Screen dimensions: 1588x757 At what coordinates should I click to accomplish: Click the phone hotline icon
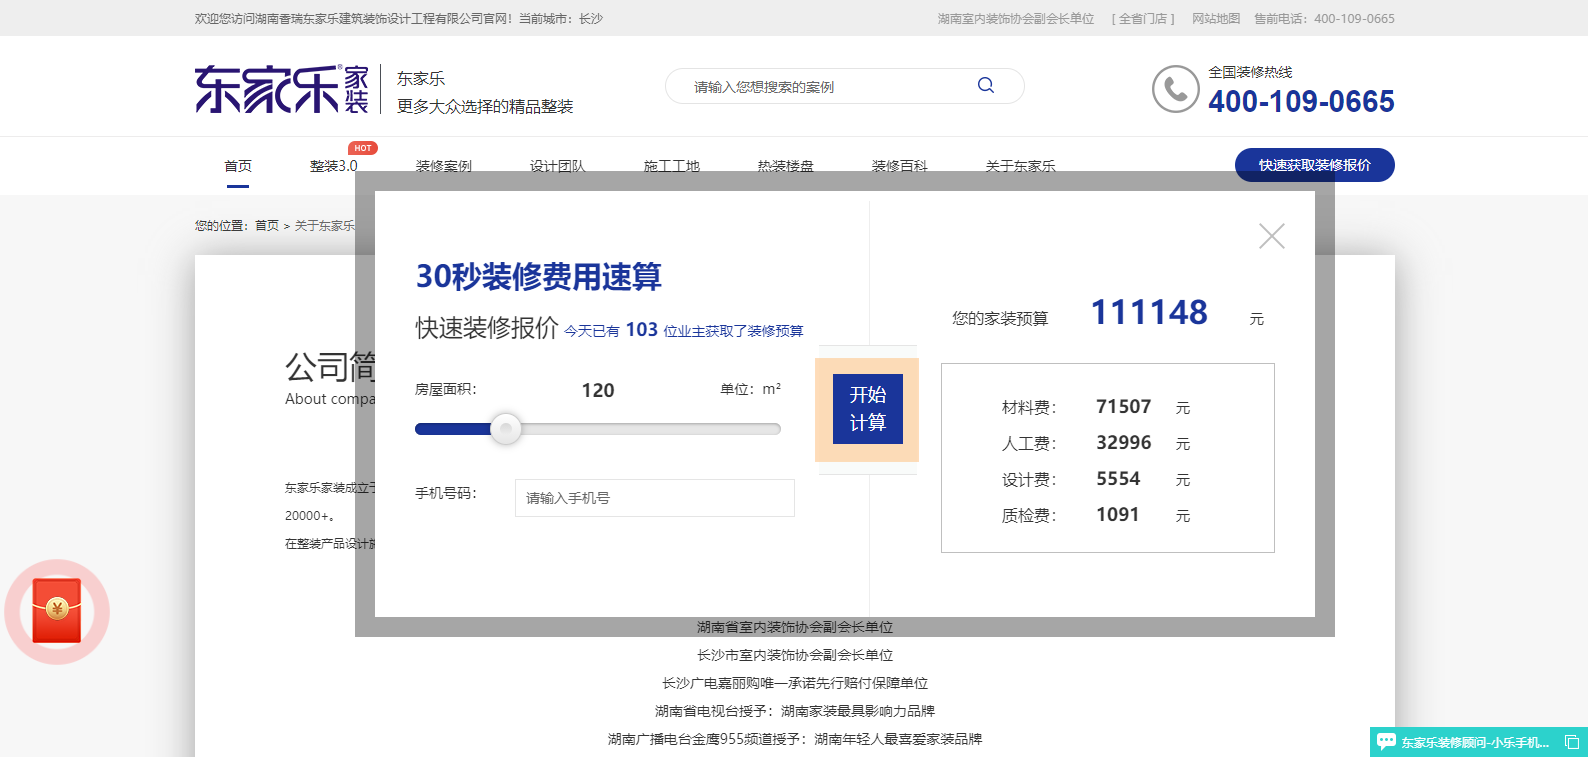click(1175, 89)
